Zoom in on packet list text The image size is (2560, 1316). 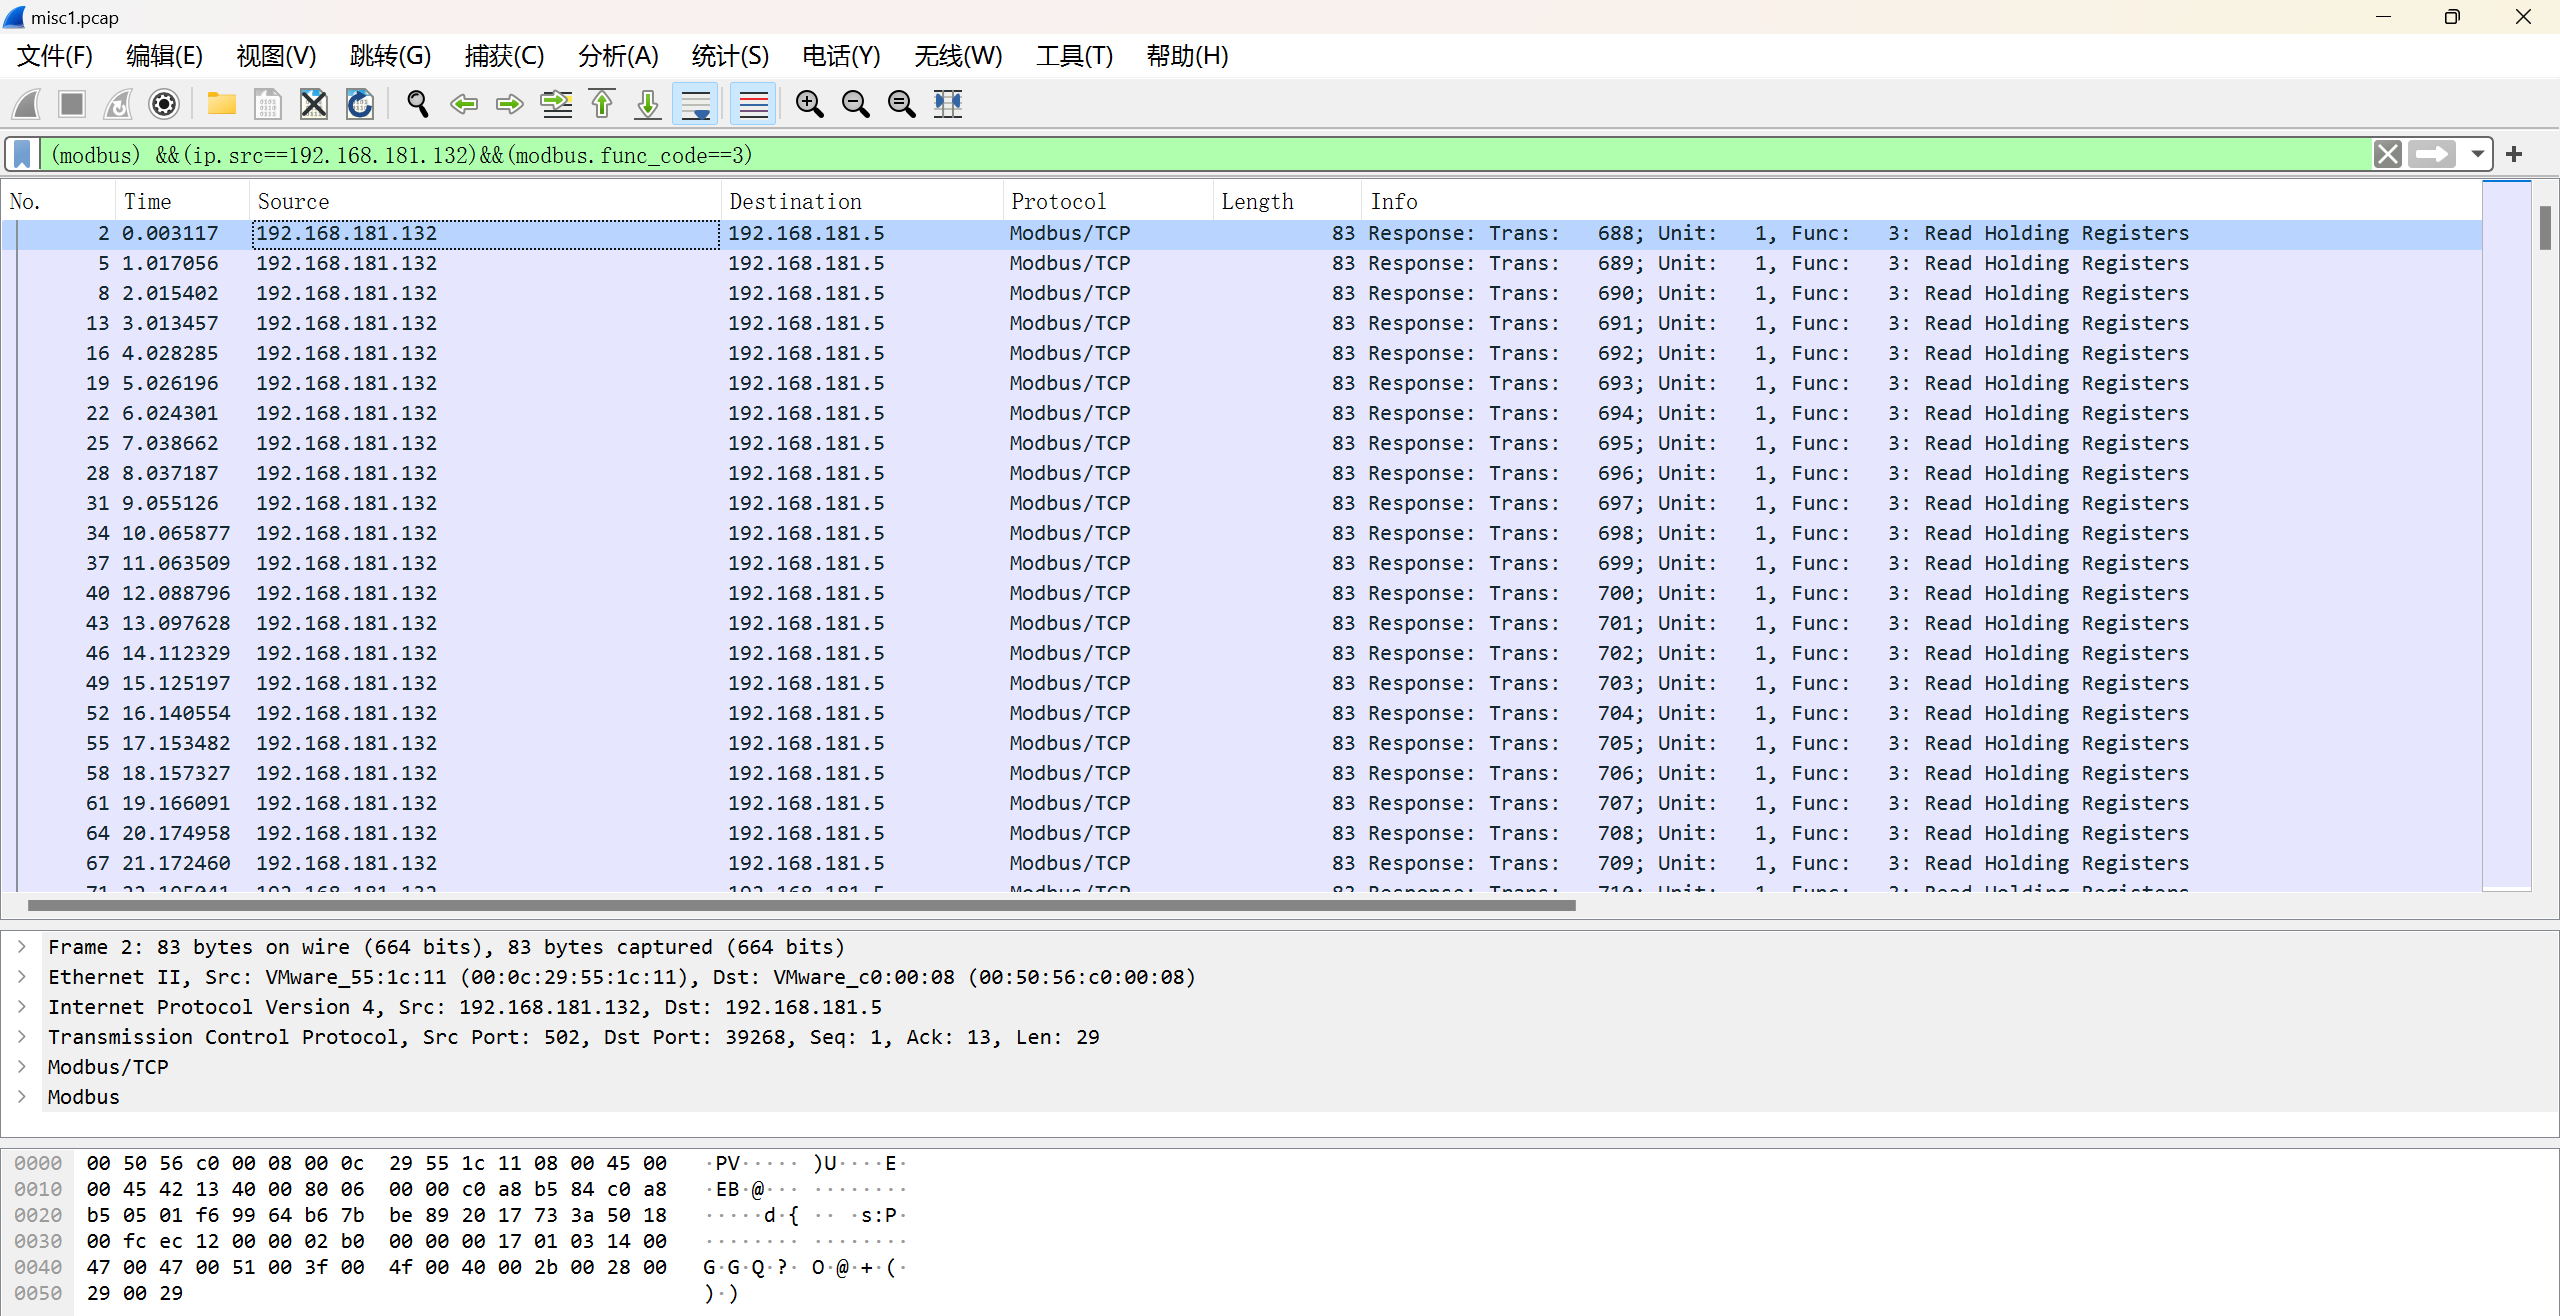[809, 104]
